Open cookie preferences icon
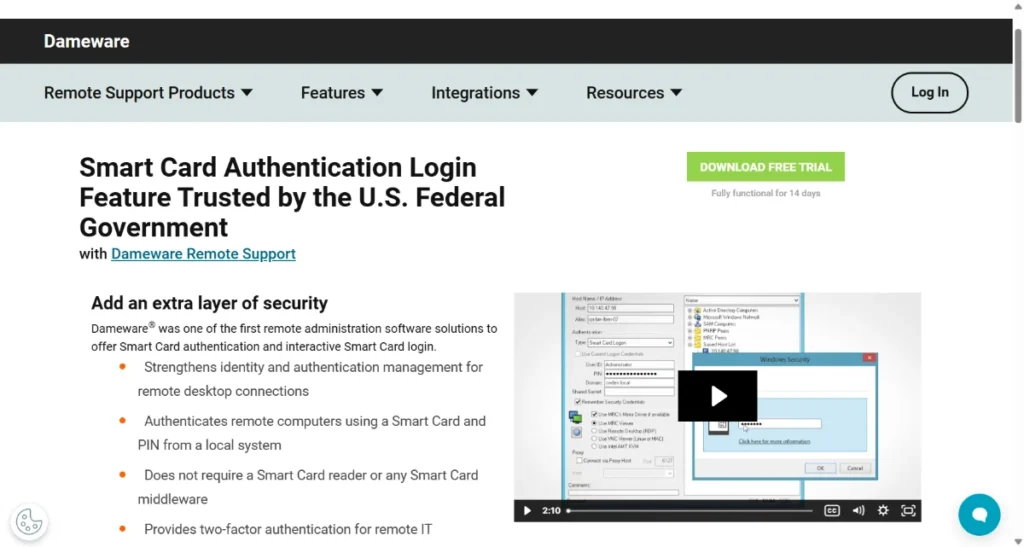Screen dimensions: 1024x547 pos(29,522)
